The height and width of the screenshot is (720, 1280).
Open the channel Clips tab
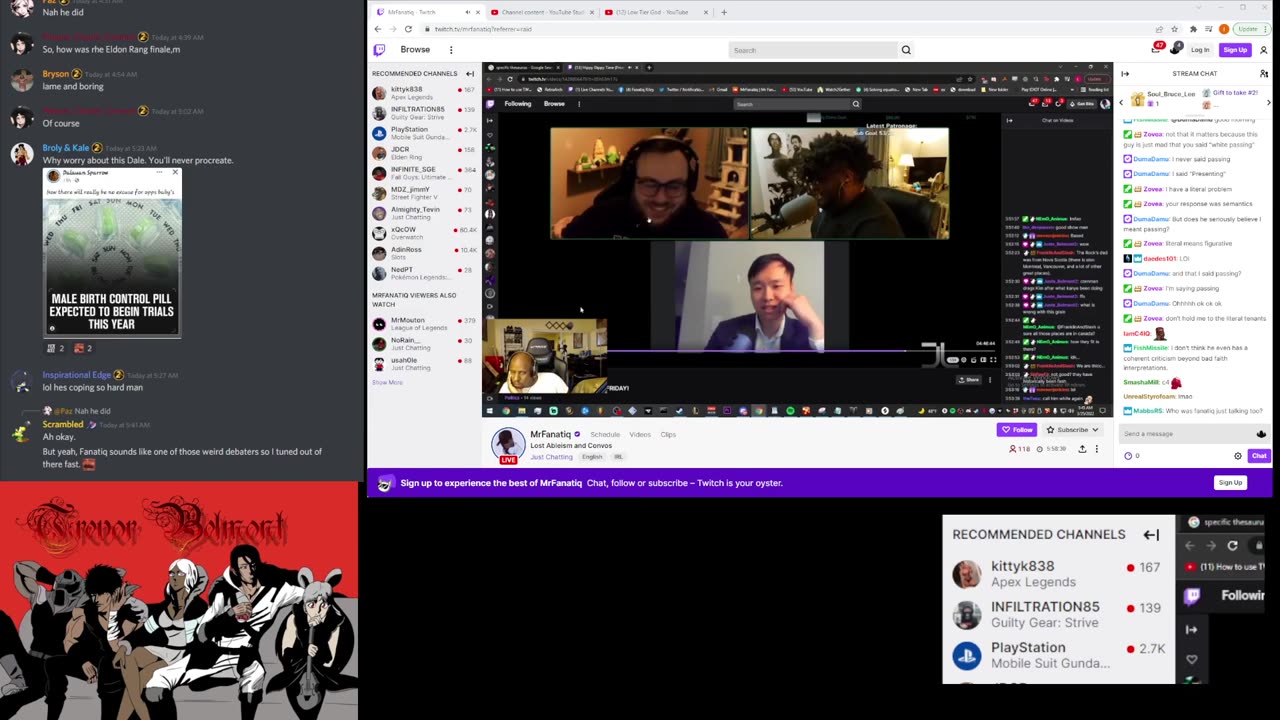[x=668, y=435]
